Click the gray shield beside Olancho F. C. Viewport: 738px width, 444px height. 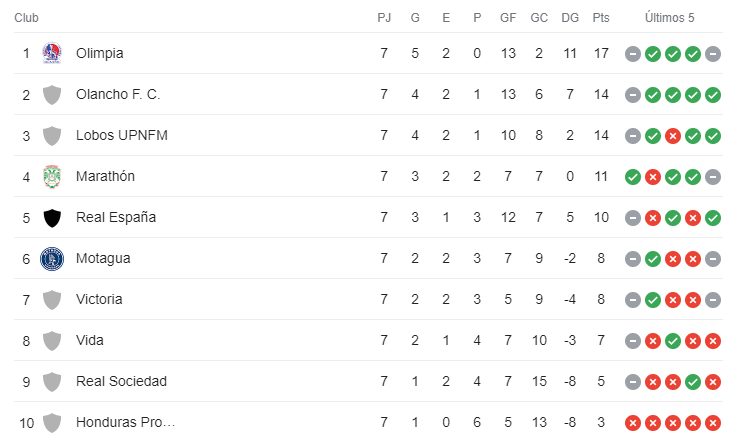point(52,95)
